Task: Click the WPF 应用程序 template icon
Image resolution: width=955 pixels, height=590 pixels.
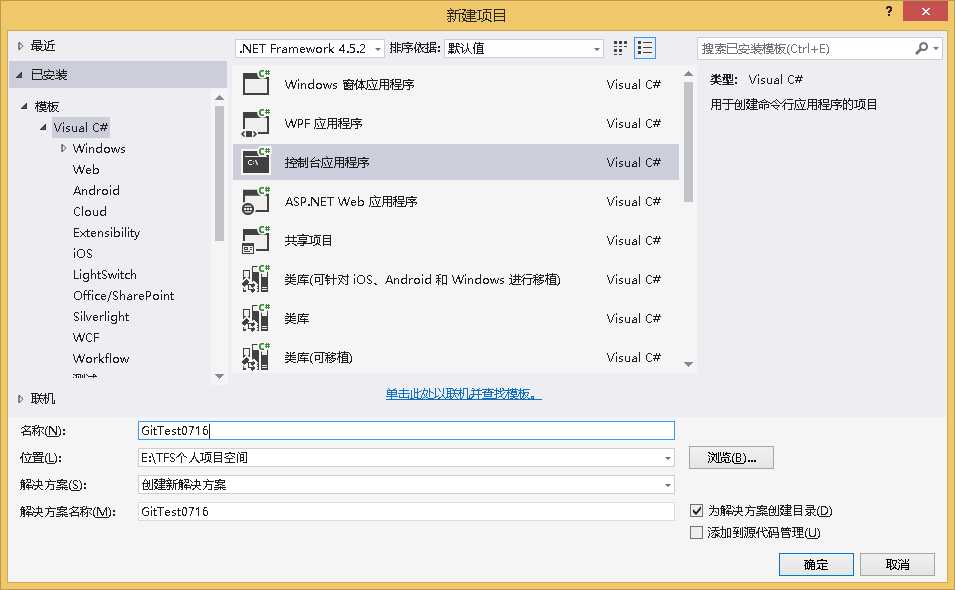Action: coord(256,122)
